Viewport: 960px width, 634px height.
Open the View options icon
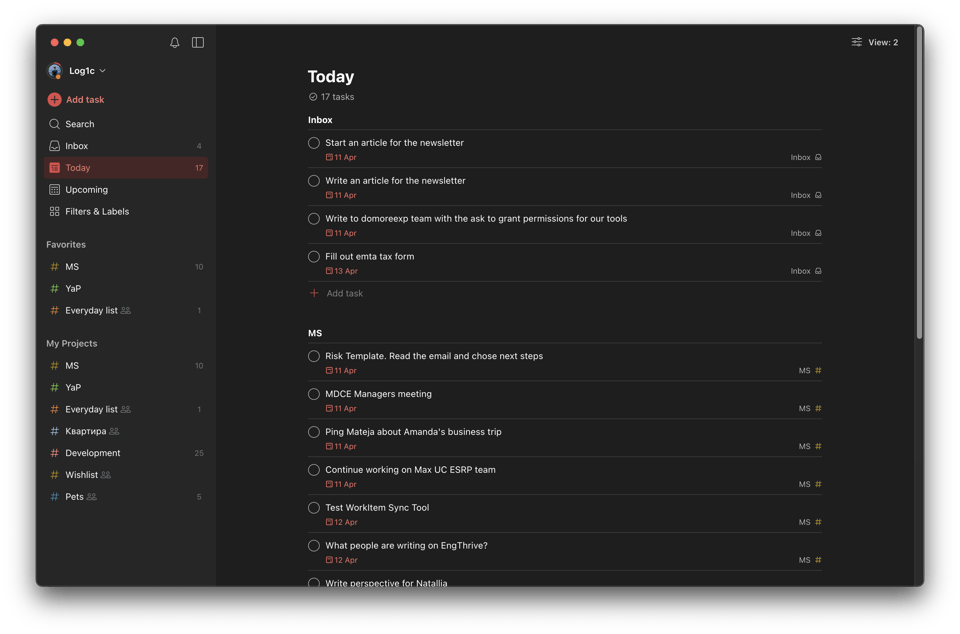[x=857, y=43]
